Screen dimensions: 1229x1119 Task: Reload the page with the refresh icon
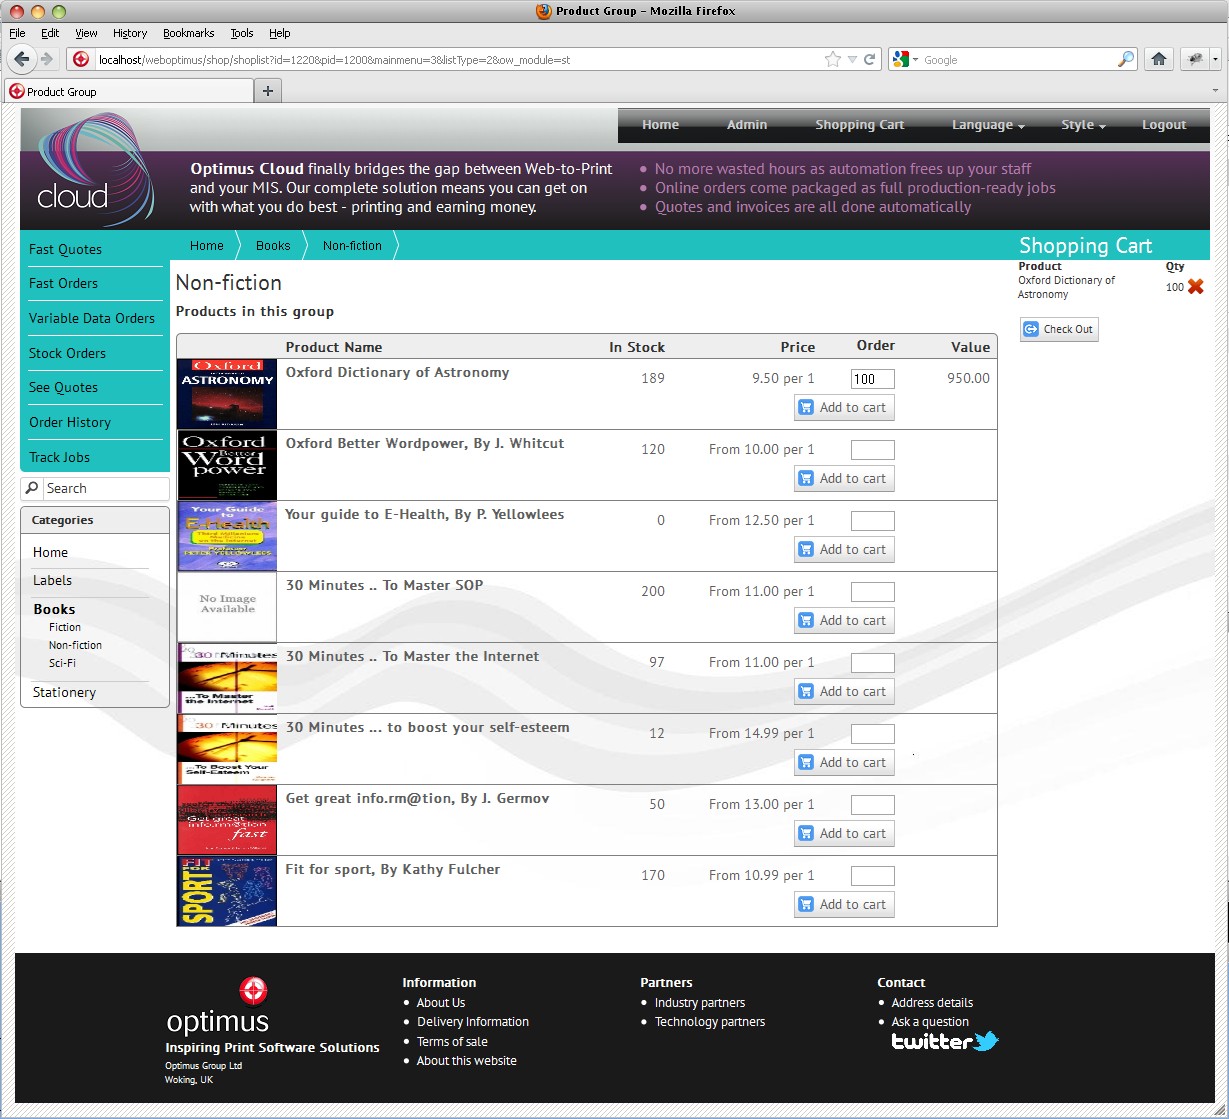tap(870, 60)
